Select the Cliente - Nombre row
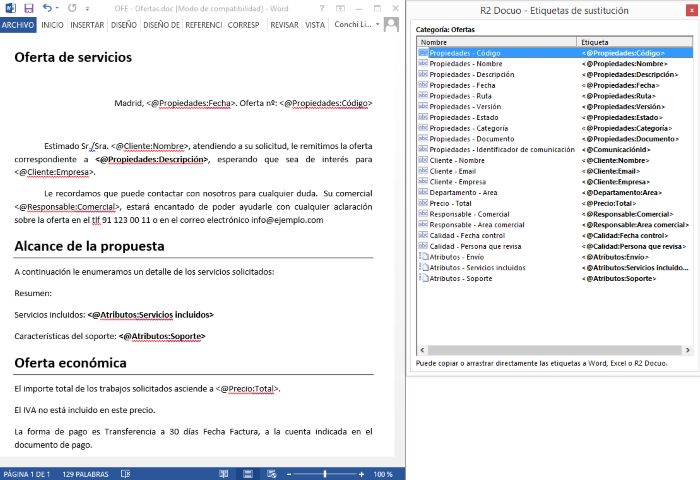The image size is (700, 480). pyautogui.click(x=555, y=160)
